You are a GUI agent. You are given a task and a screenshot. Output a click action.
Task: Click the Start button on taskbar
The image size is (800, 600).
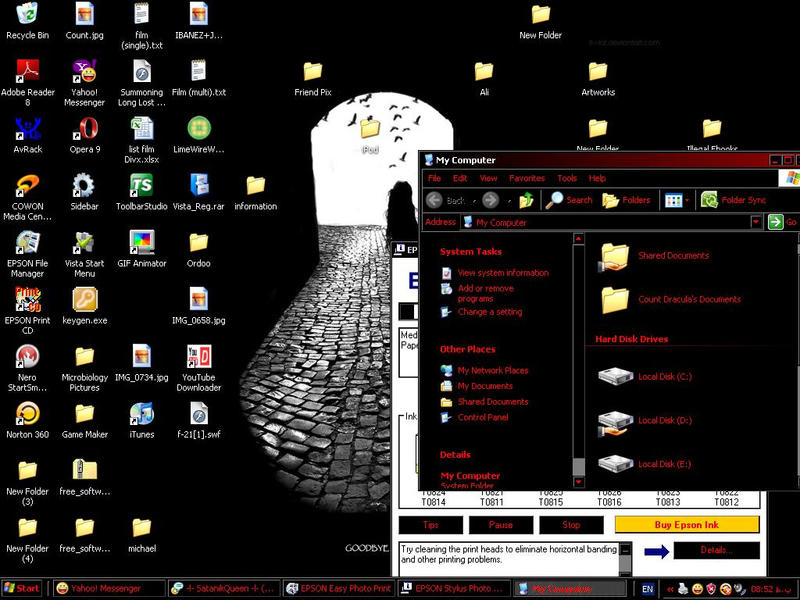click(x=22, y=588)
